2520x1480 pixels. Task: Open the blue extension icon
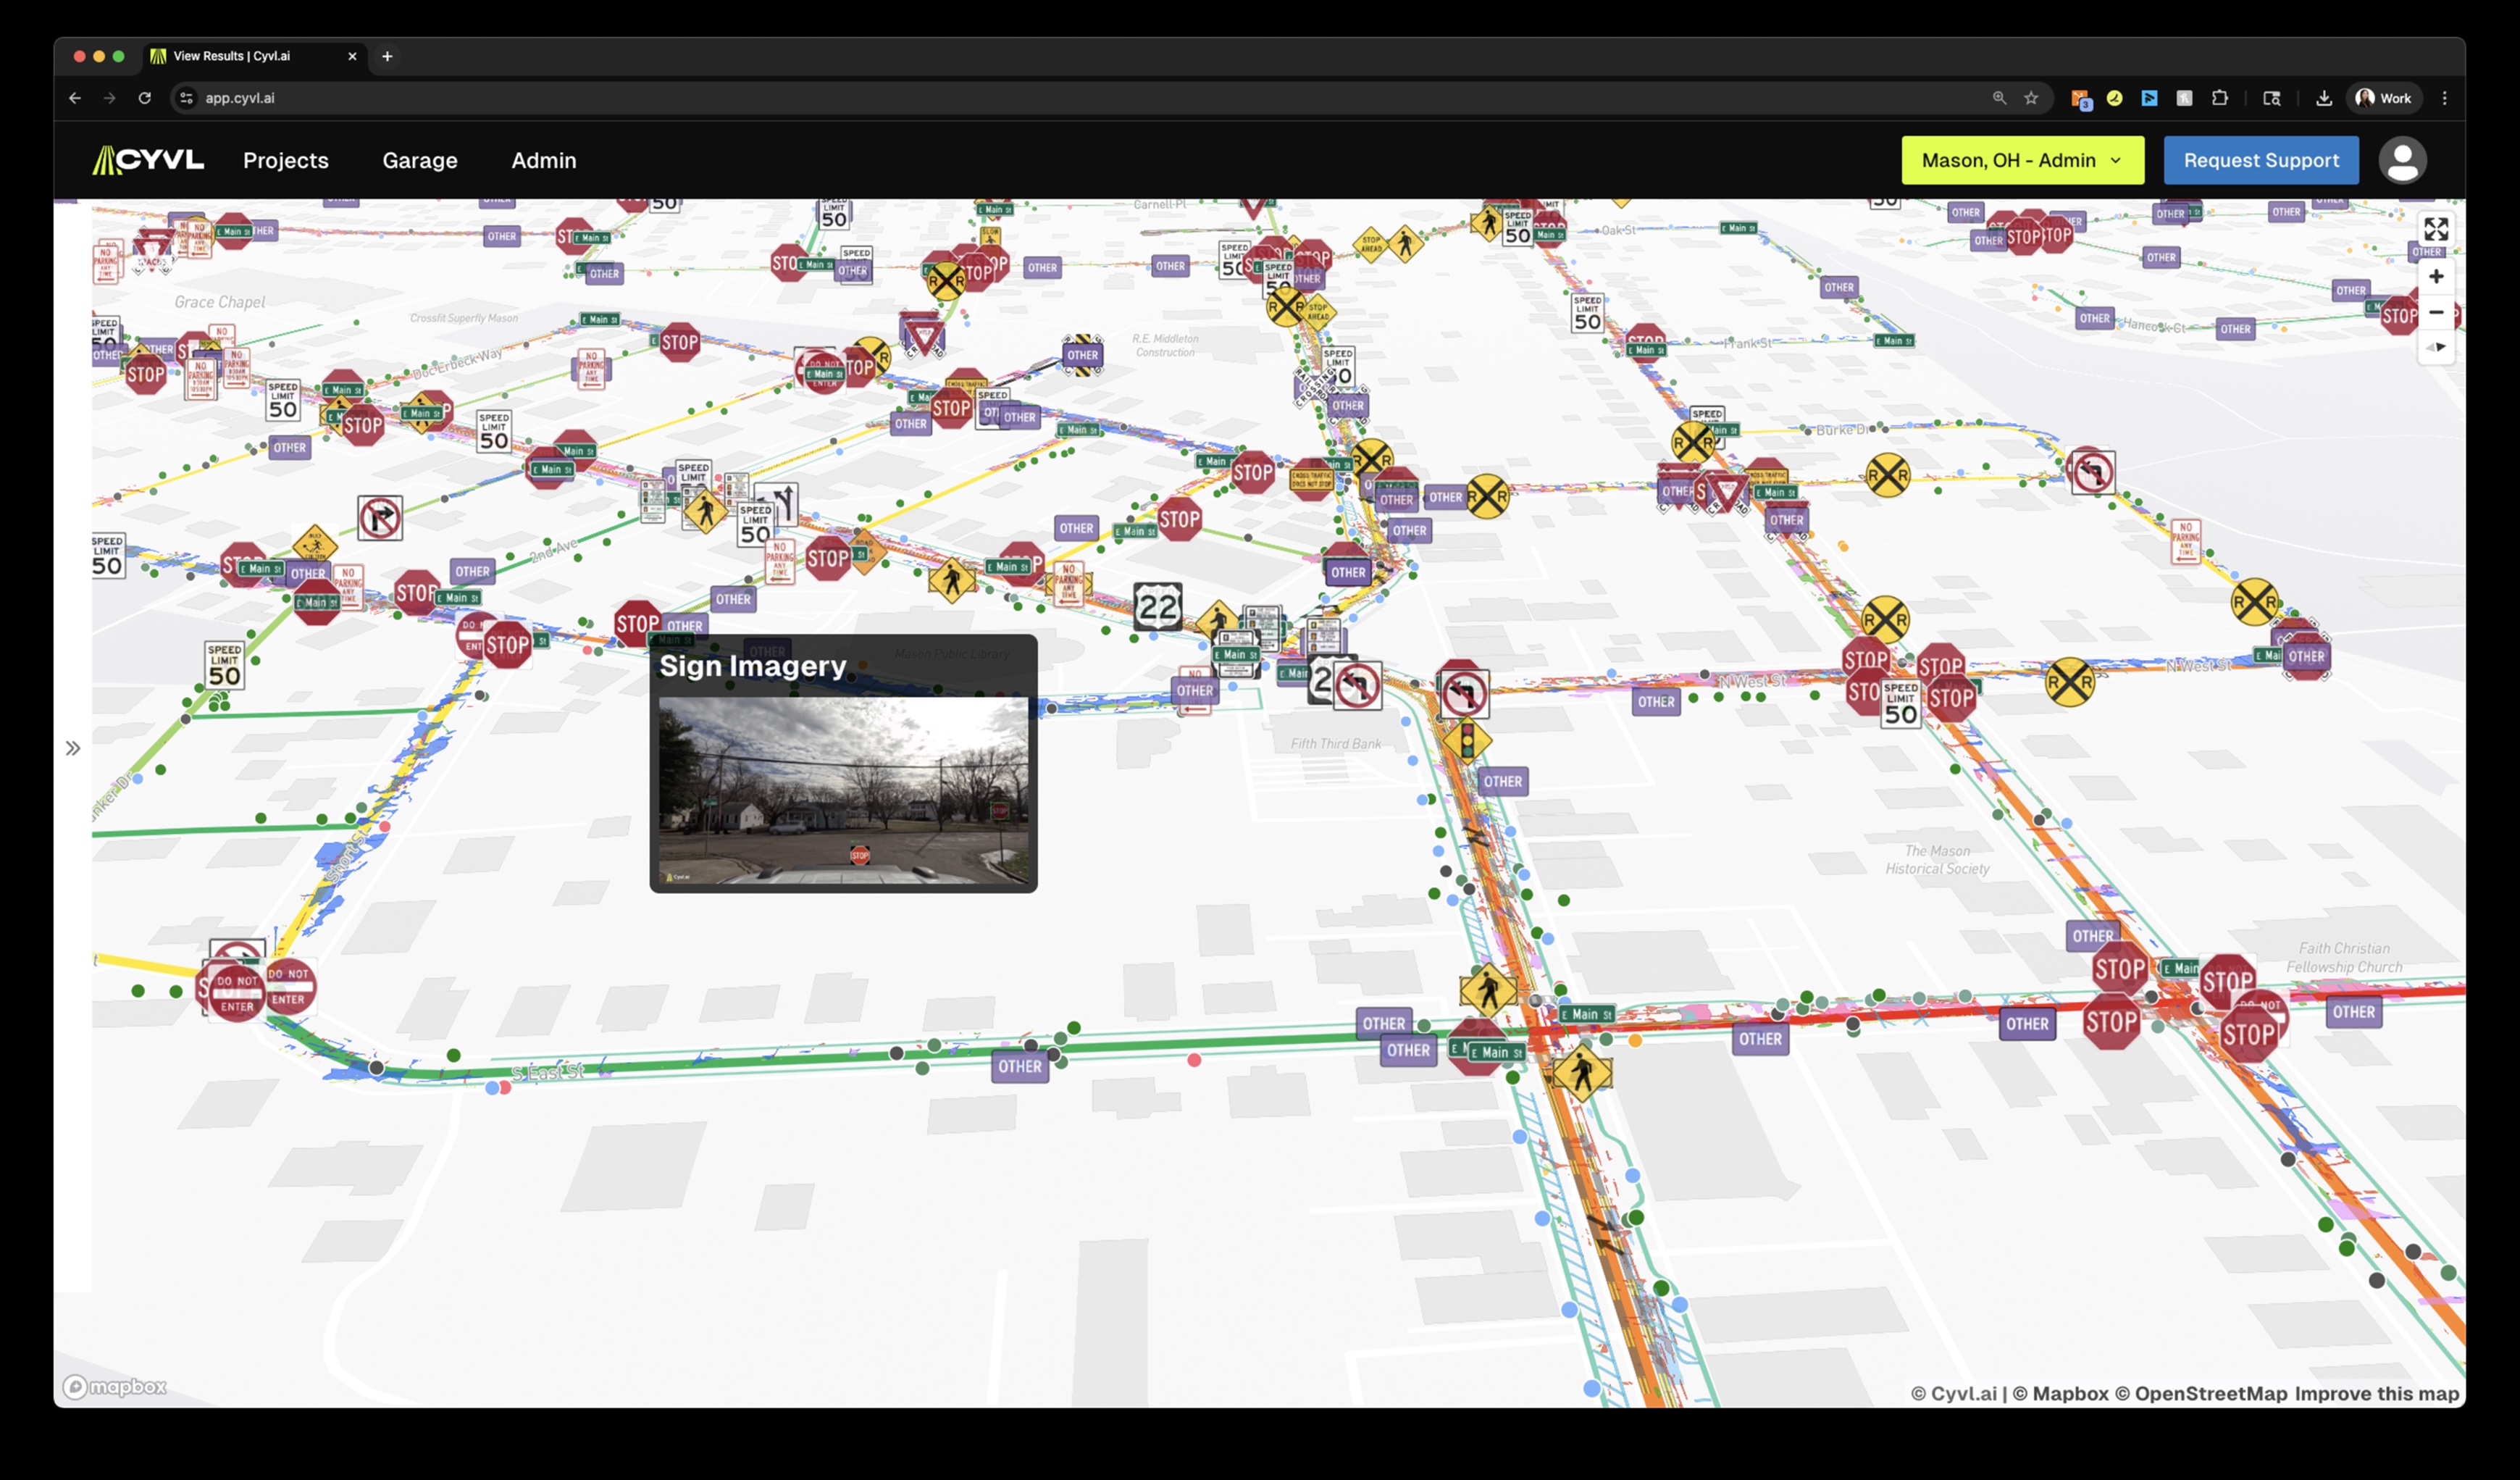click(2149, 98)
